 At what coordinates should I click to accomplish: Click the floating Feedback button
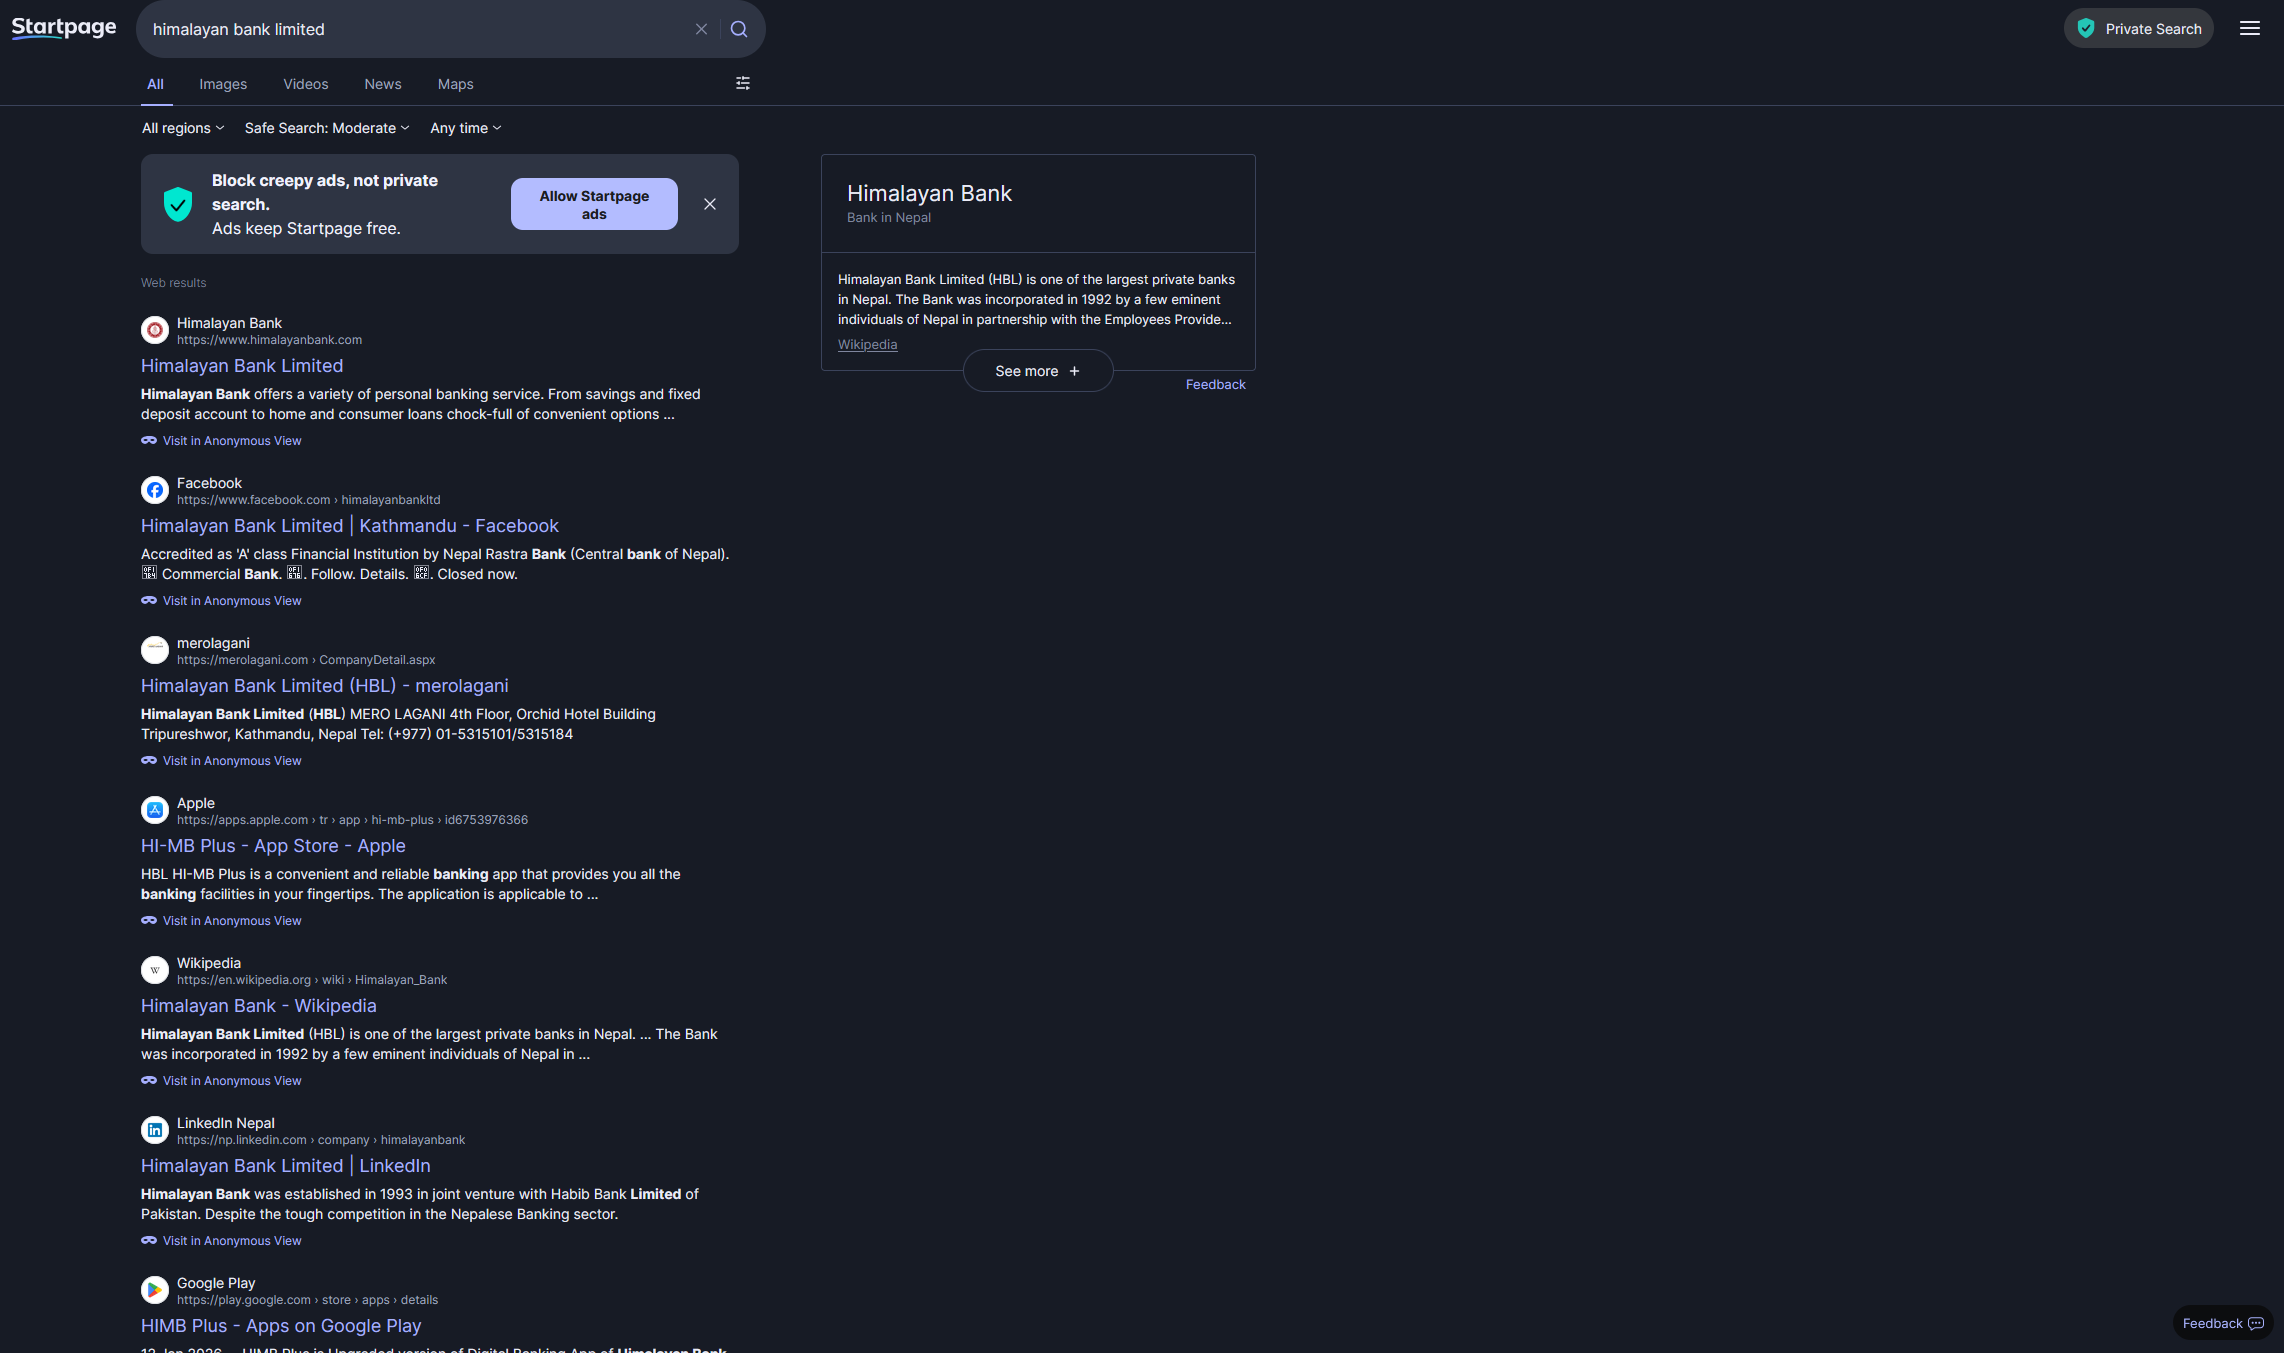click(2223, 1324)
